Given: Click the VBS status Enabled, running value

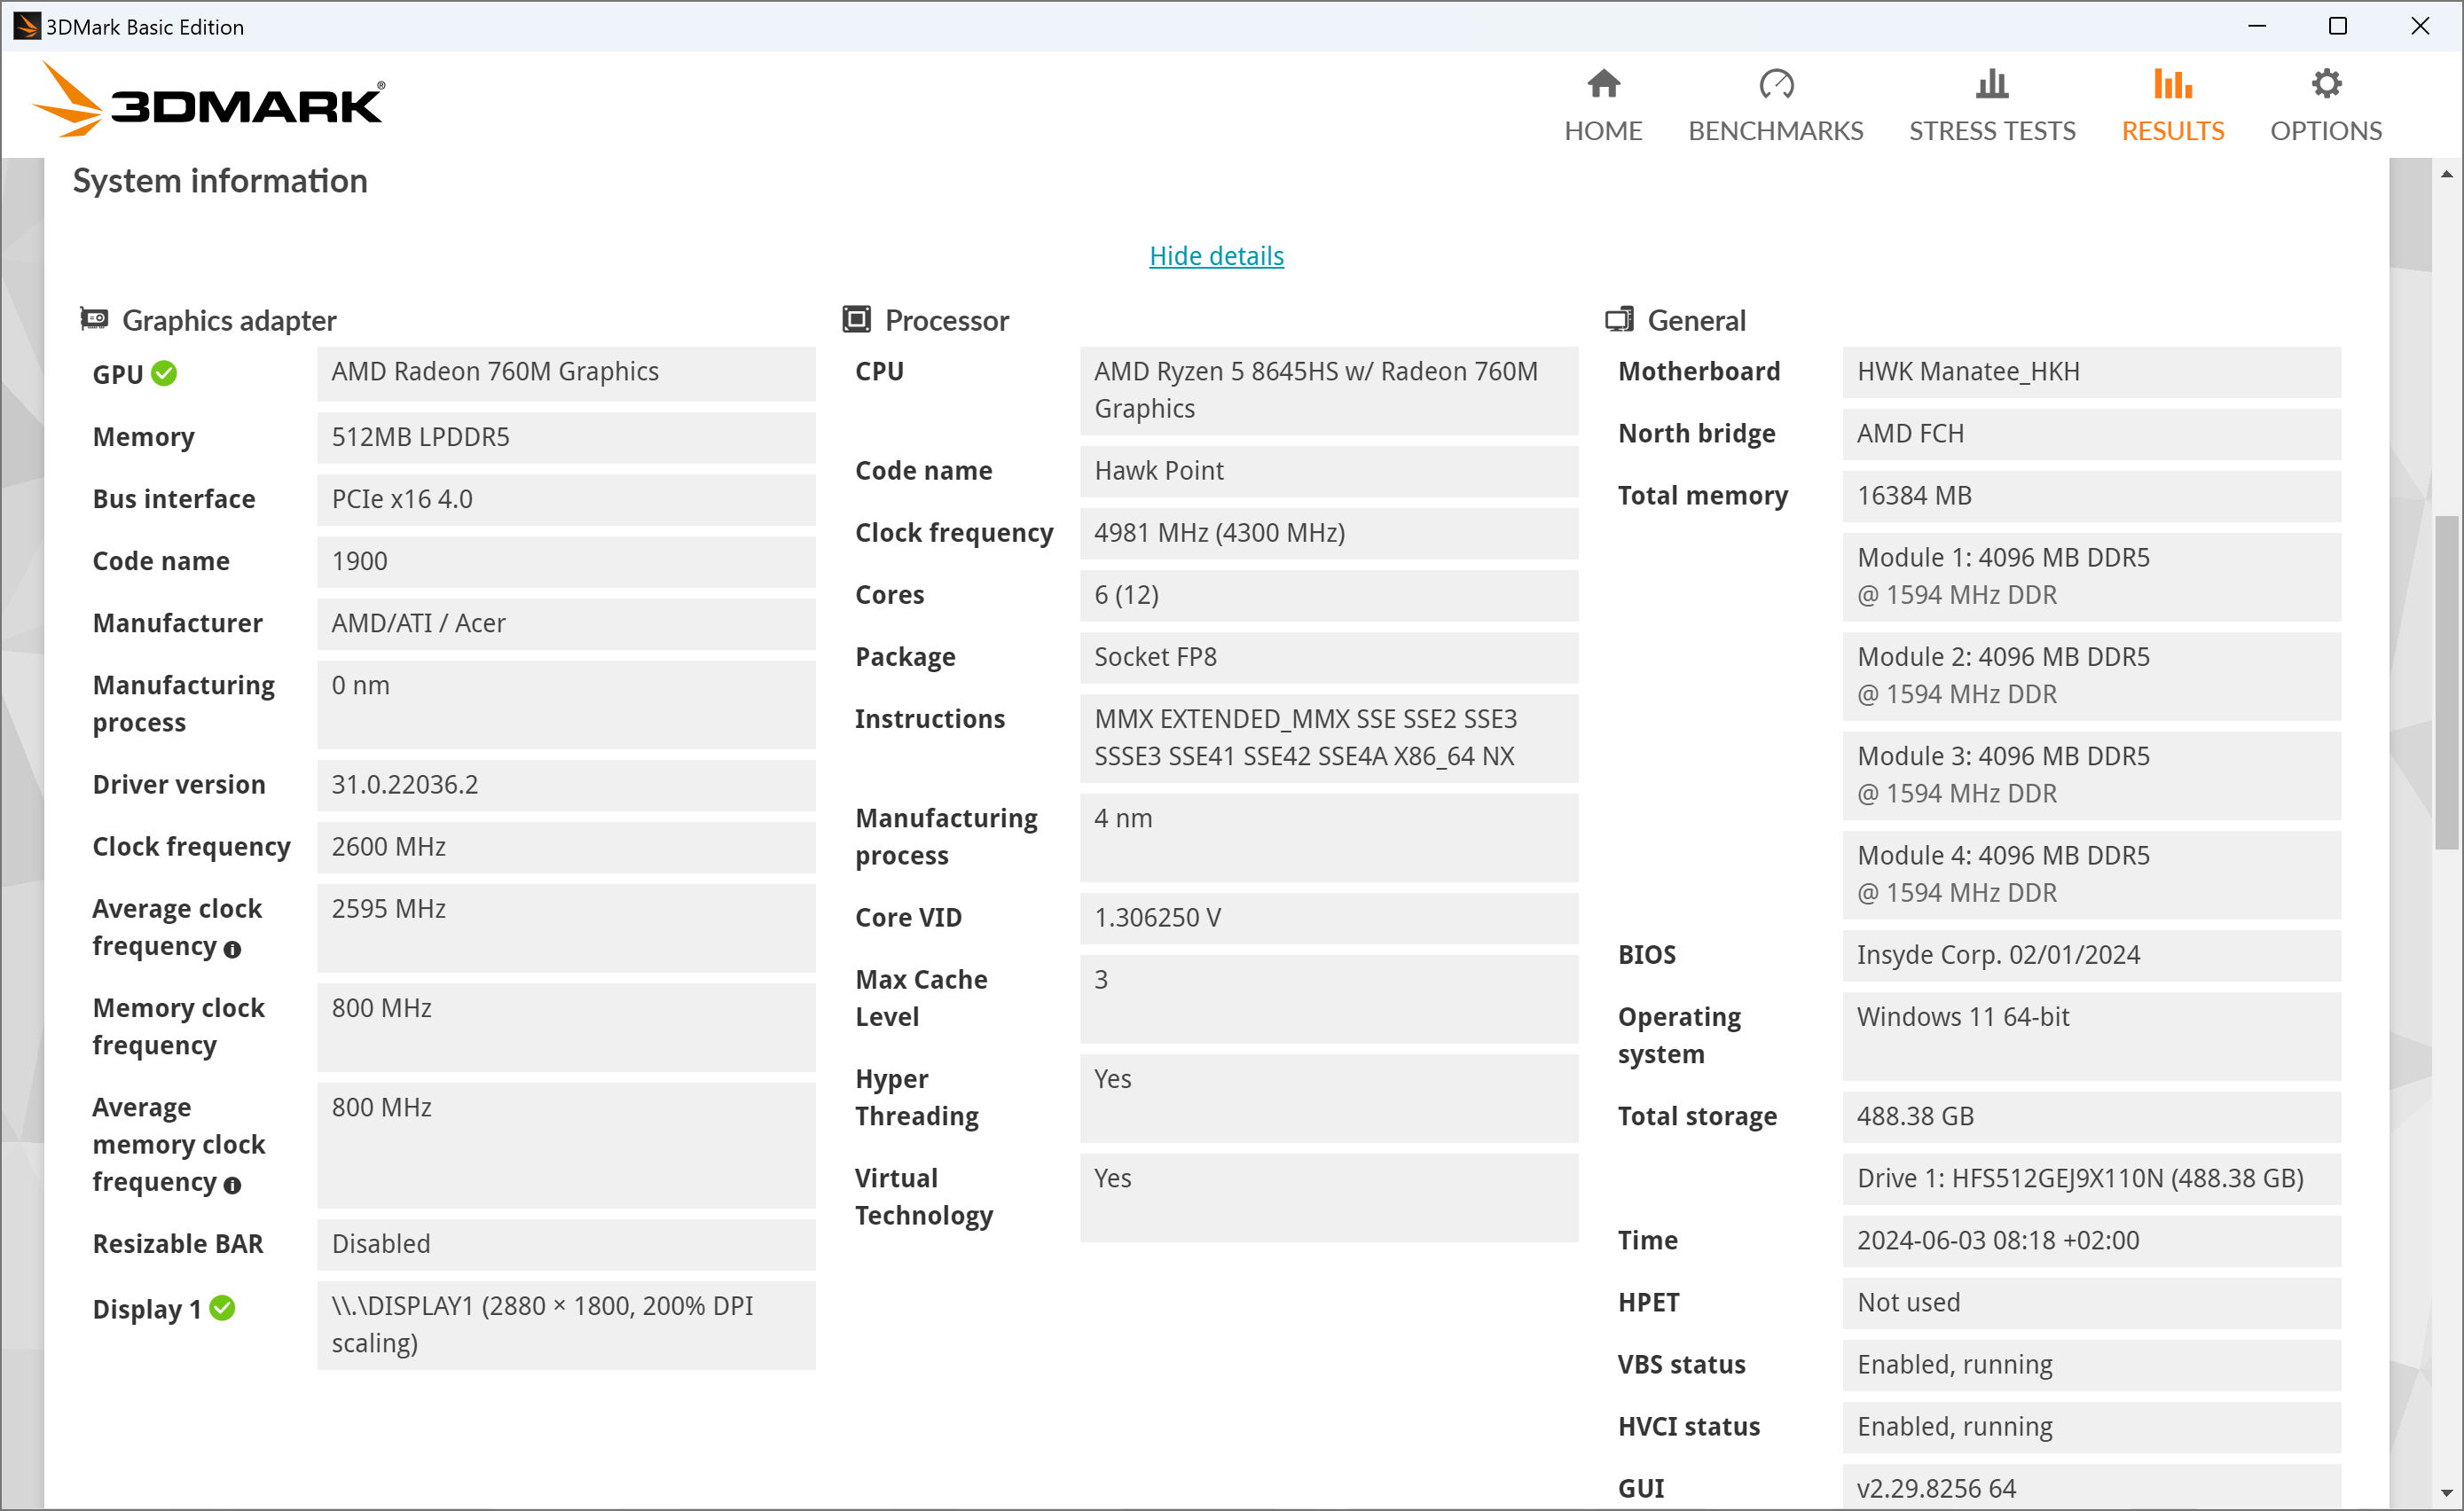Looking at the screenshot, I should [x=2092, y=1365].
